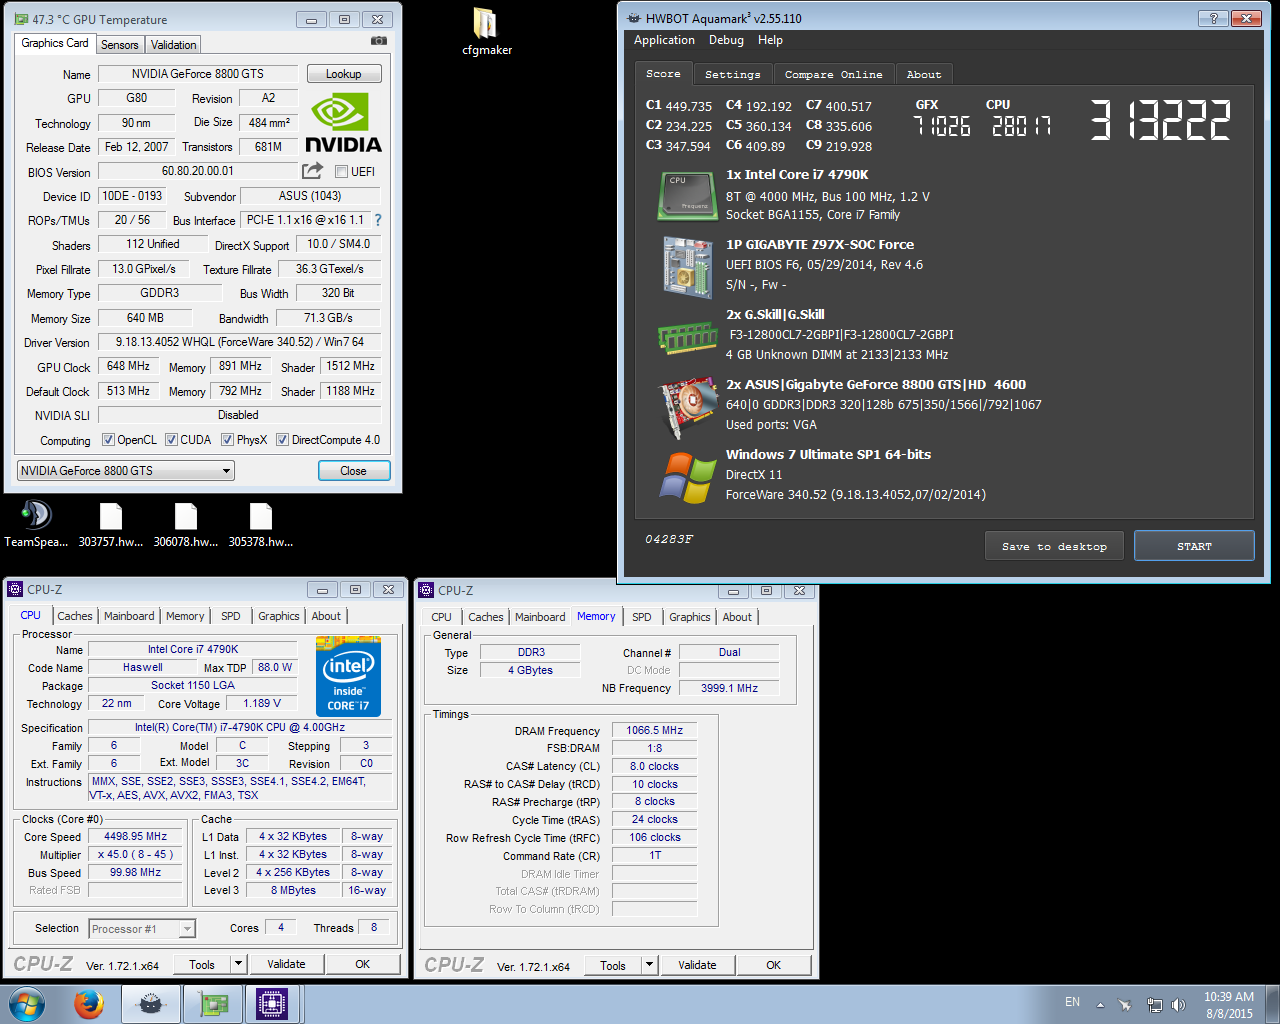Click the Show desktop strip at the taskbar end
1280x1024 pixels.
pos(1273,1004)
